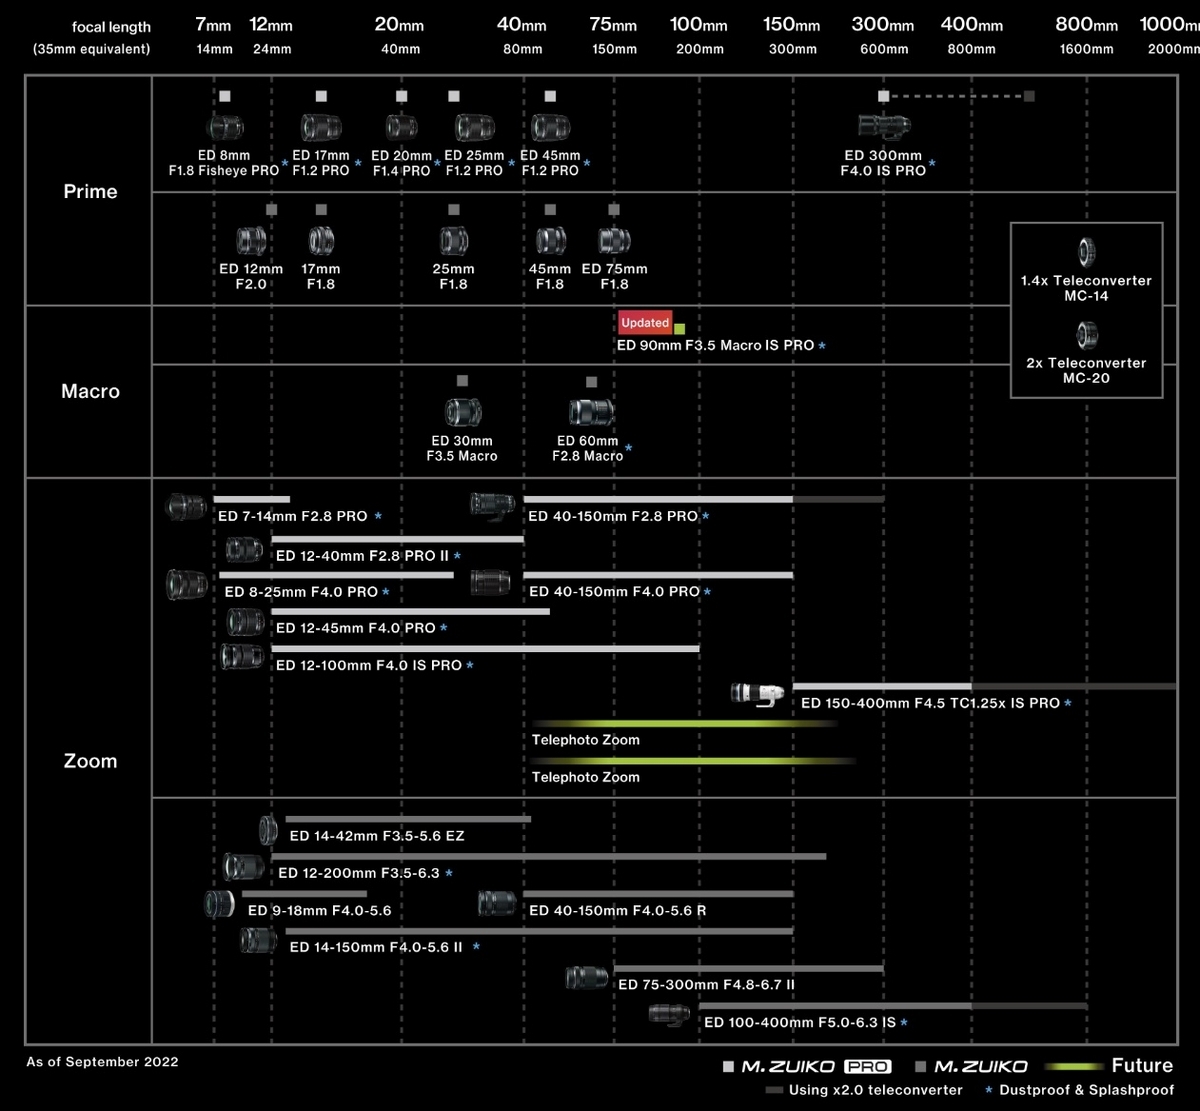Click the ED 40-150mm F2.8 PRO lens image
This screenshot has width=1200, height=1111.
pyautogui.click(x=493, y=505)
